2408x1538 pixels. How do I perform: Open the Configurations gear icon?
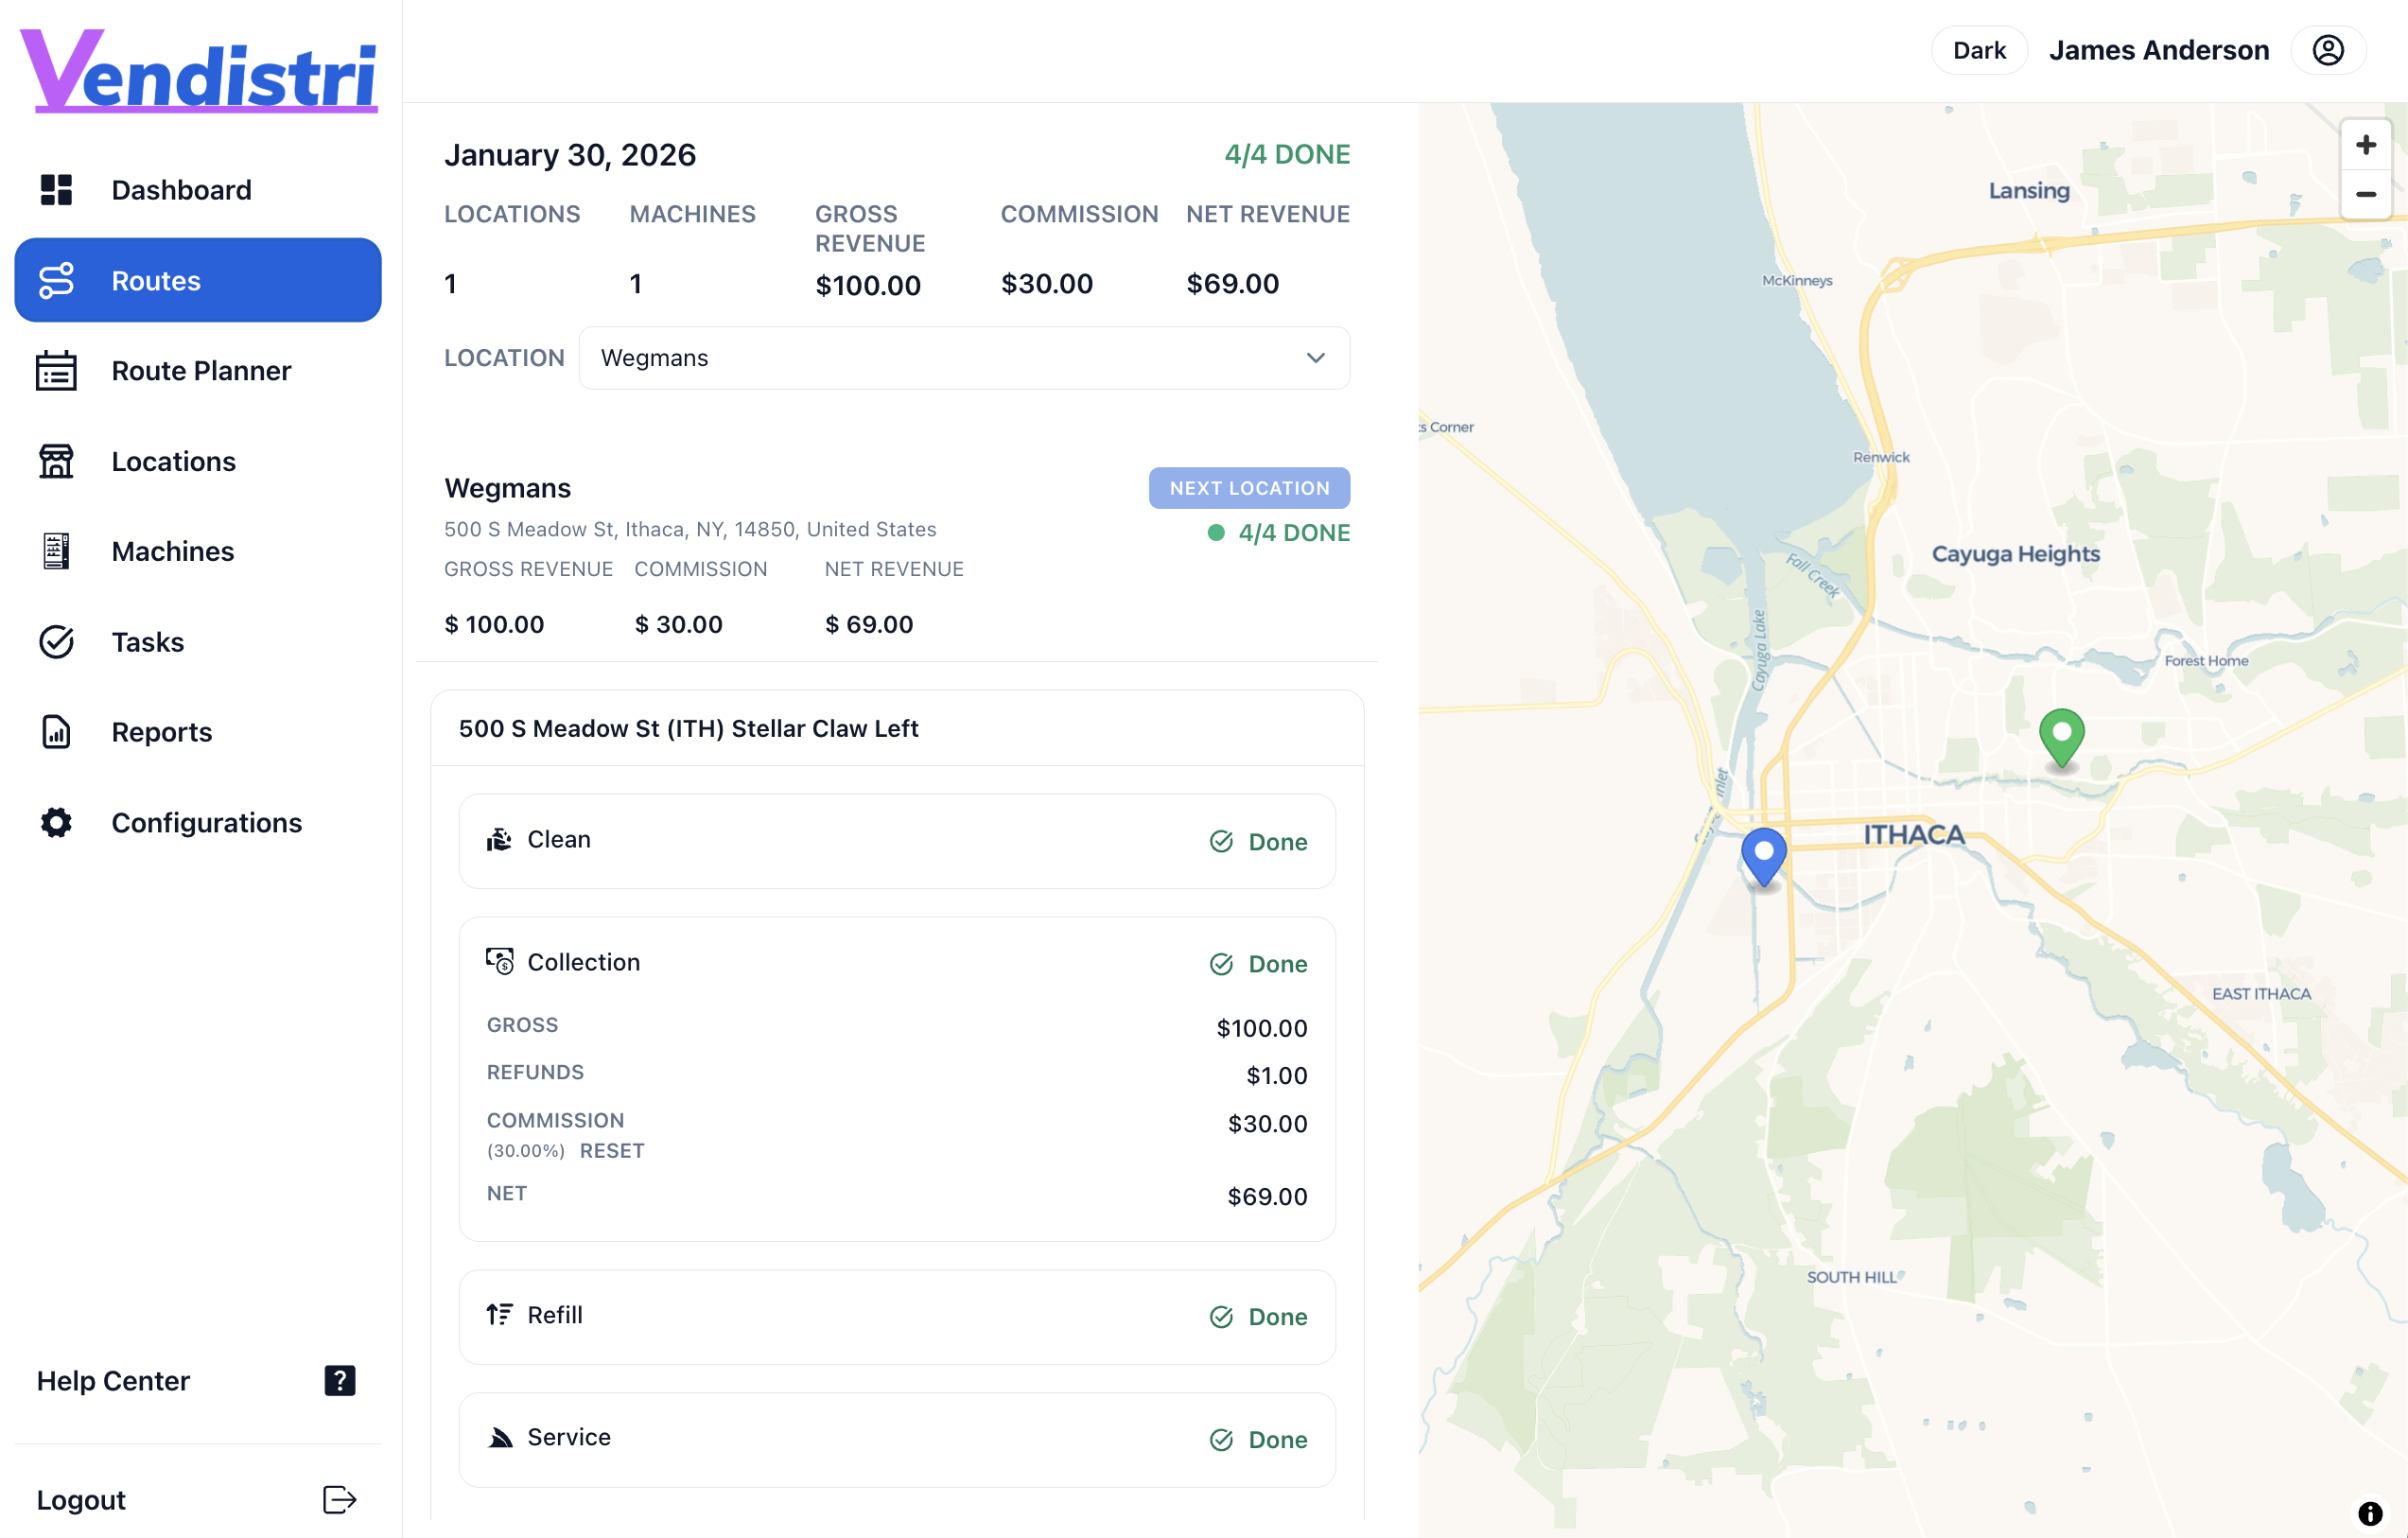tap(55, 822)
